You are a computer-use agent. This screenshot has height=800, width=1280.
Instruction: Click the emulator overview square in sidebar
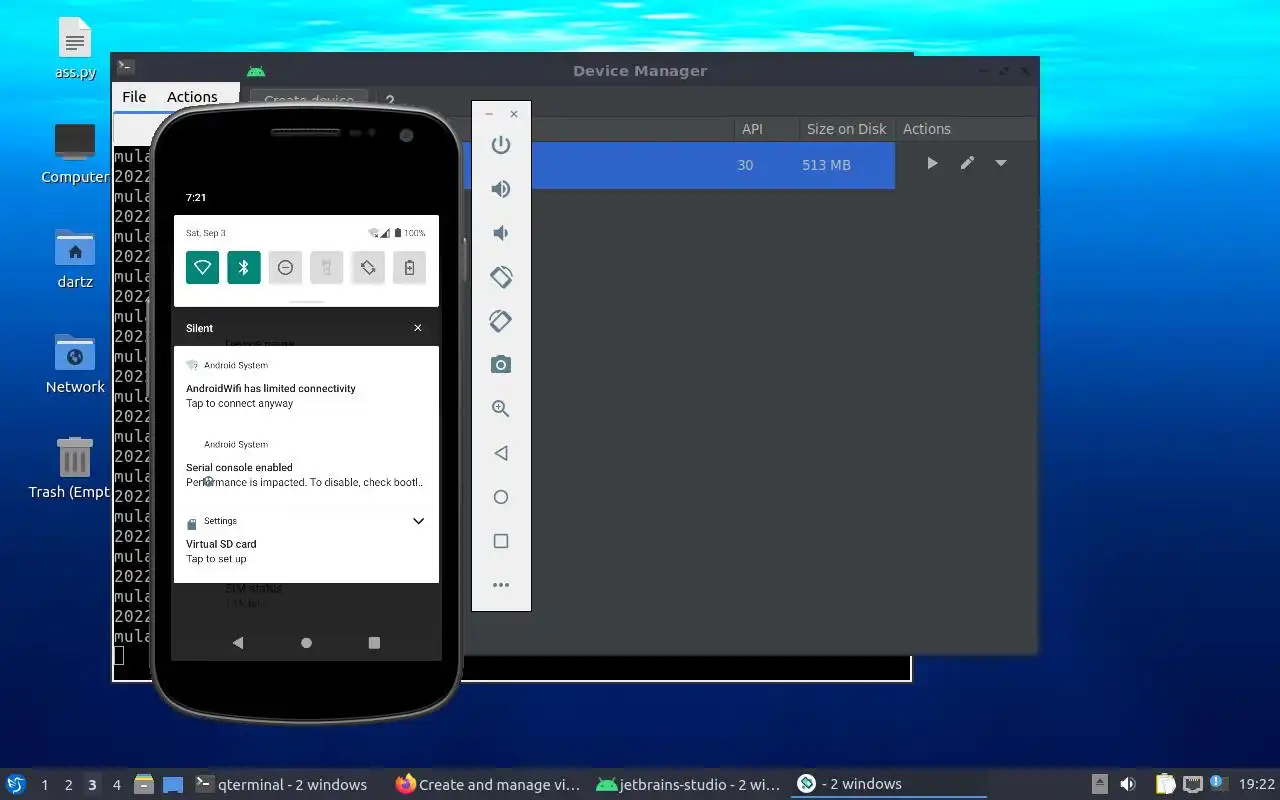click(x=501, y=541)
